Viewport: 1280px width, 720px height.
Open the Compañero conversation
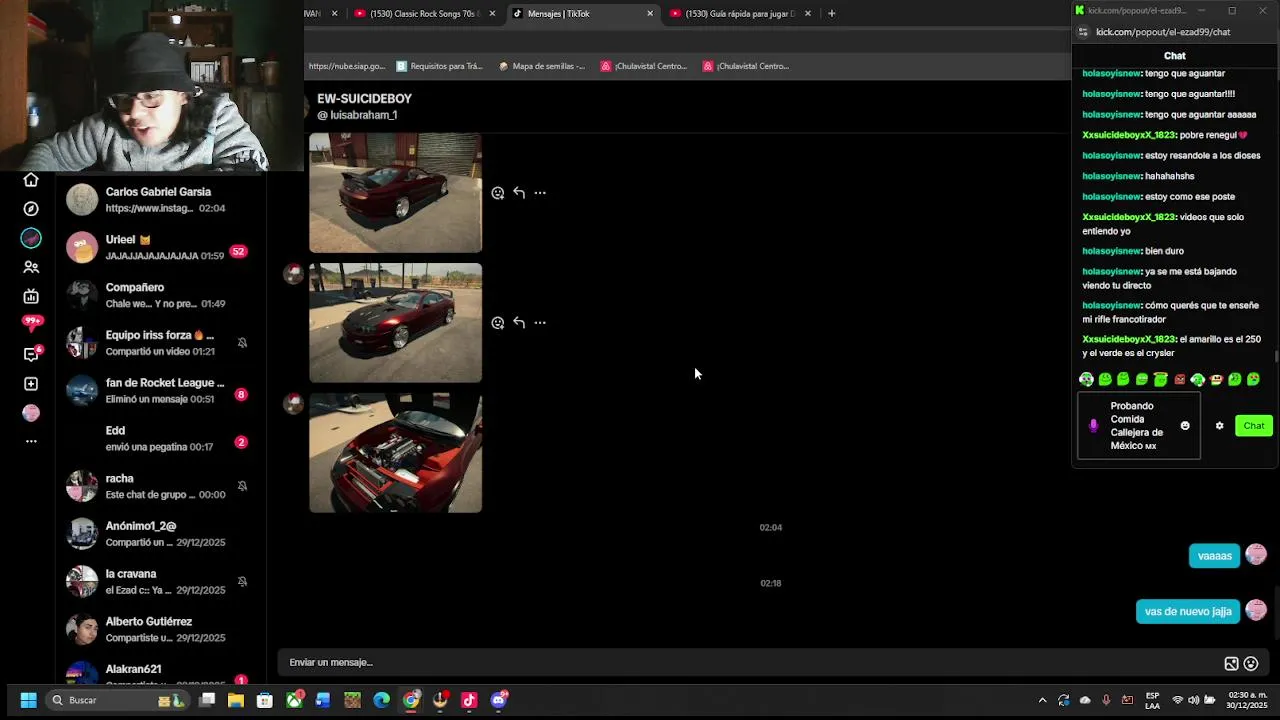pos(160,295)
